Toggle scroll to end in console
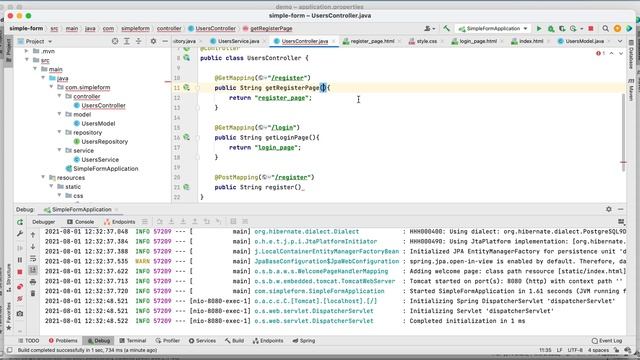This screenshot has height=360, width=640. coord(33,270)
